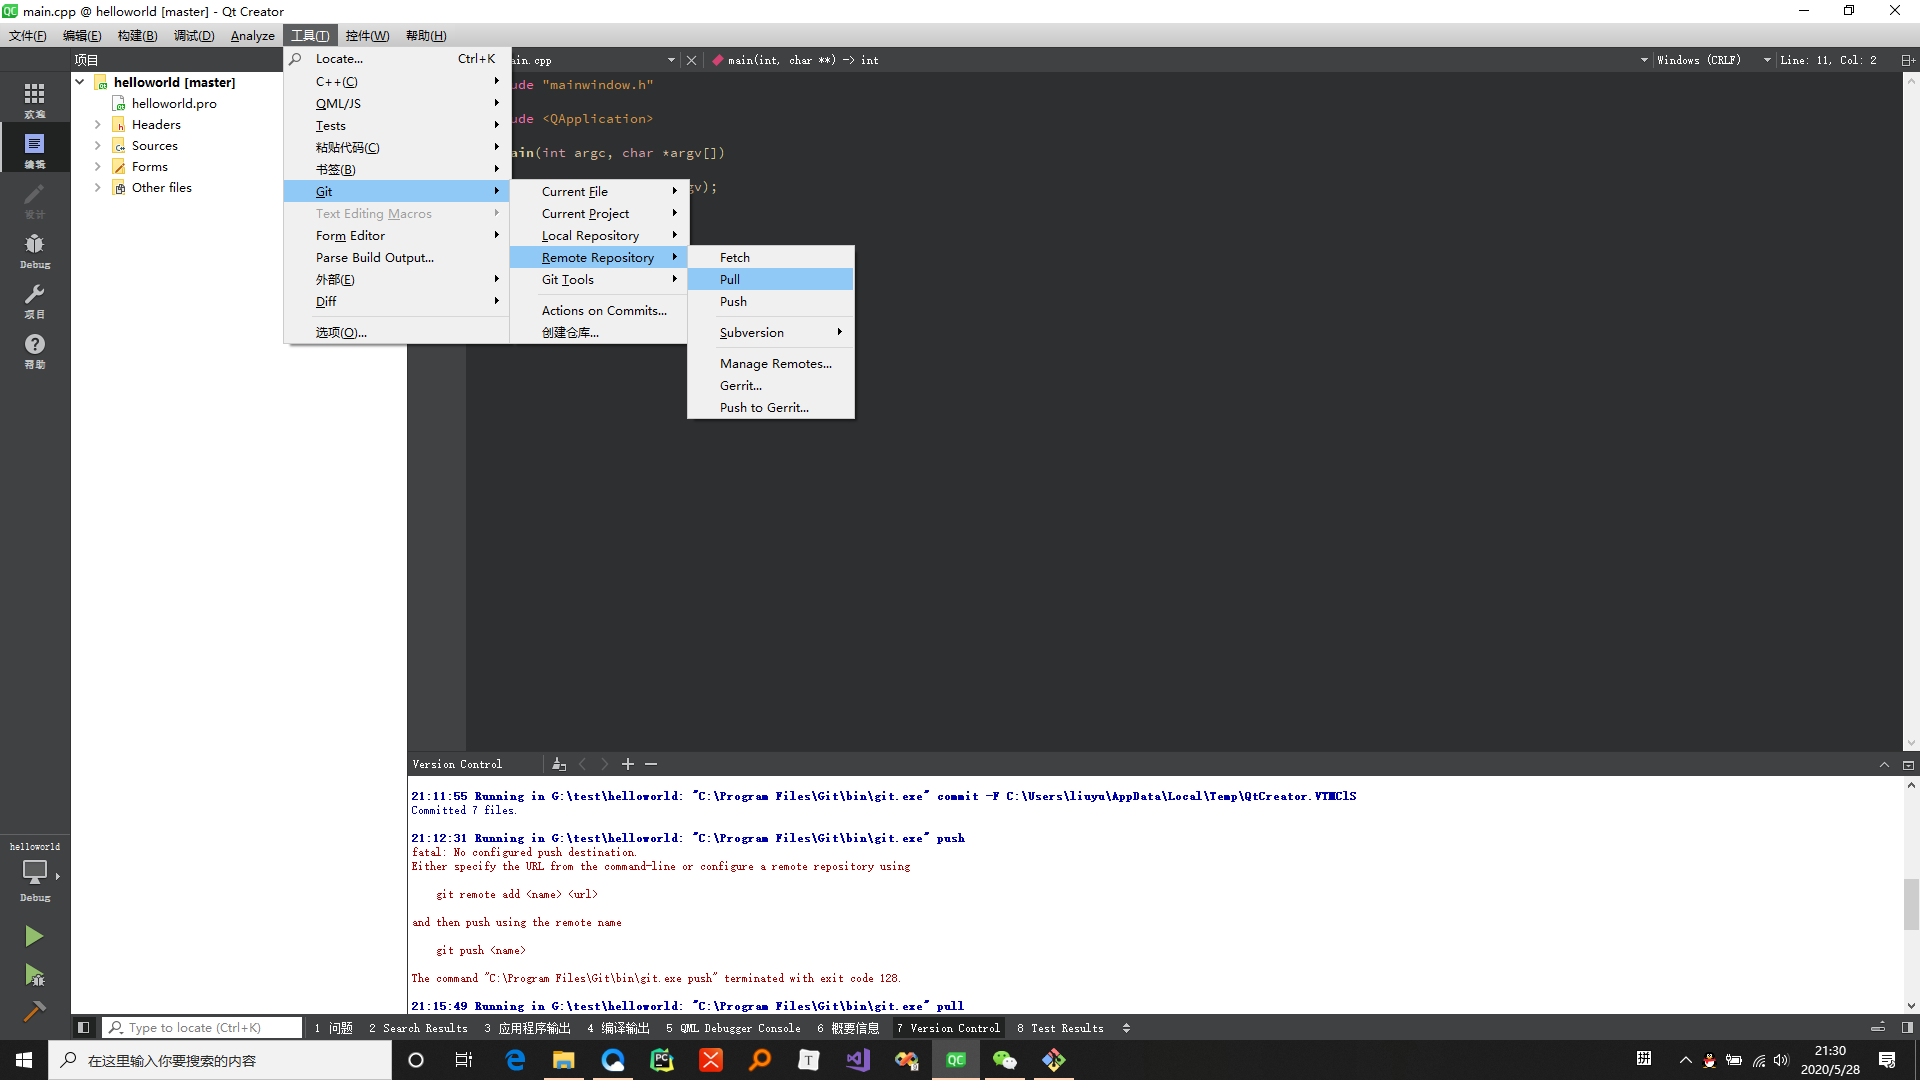Switch to Edit mode icon
This screenshot has width=1920, height=1080.
pyautogui.click(x=34, y=149)
